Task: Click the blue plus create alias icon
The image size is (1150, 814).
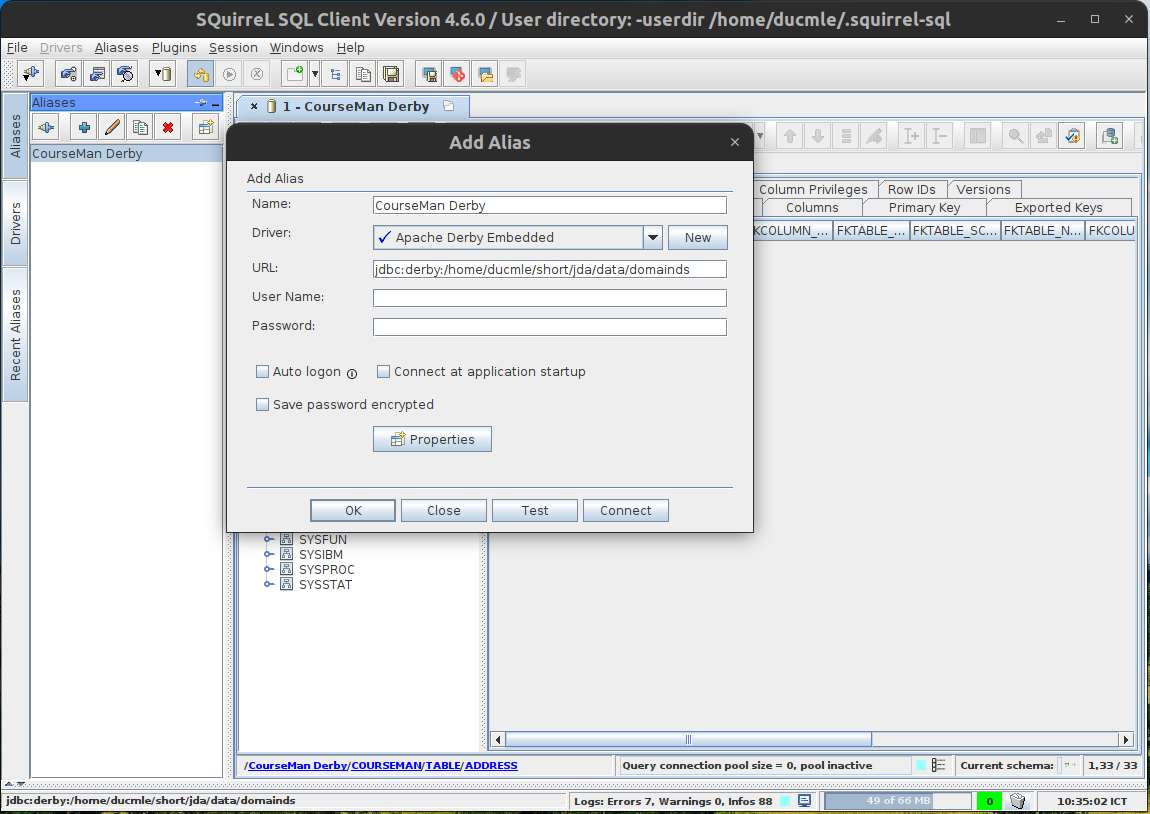Action: click(x=84, y=128)
